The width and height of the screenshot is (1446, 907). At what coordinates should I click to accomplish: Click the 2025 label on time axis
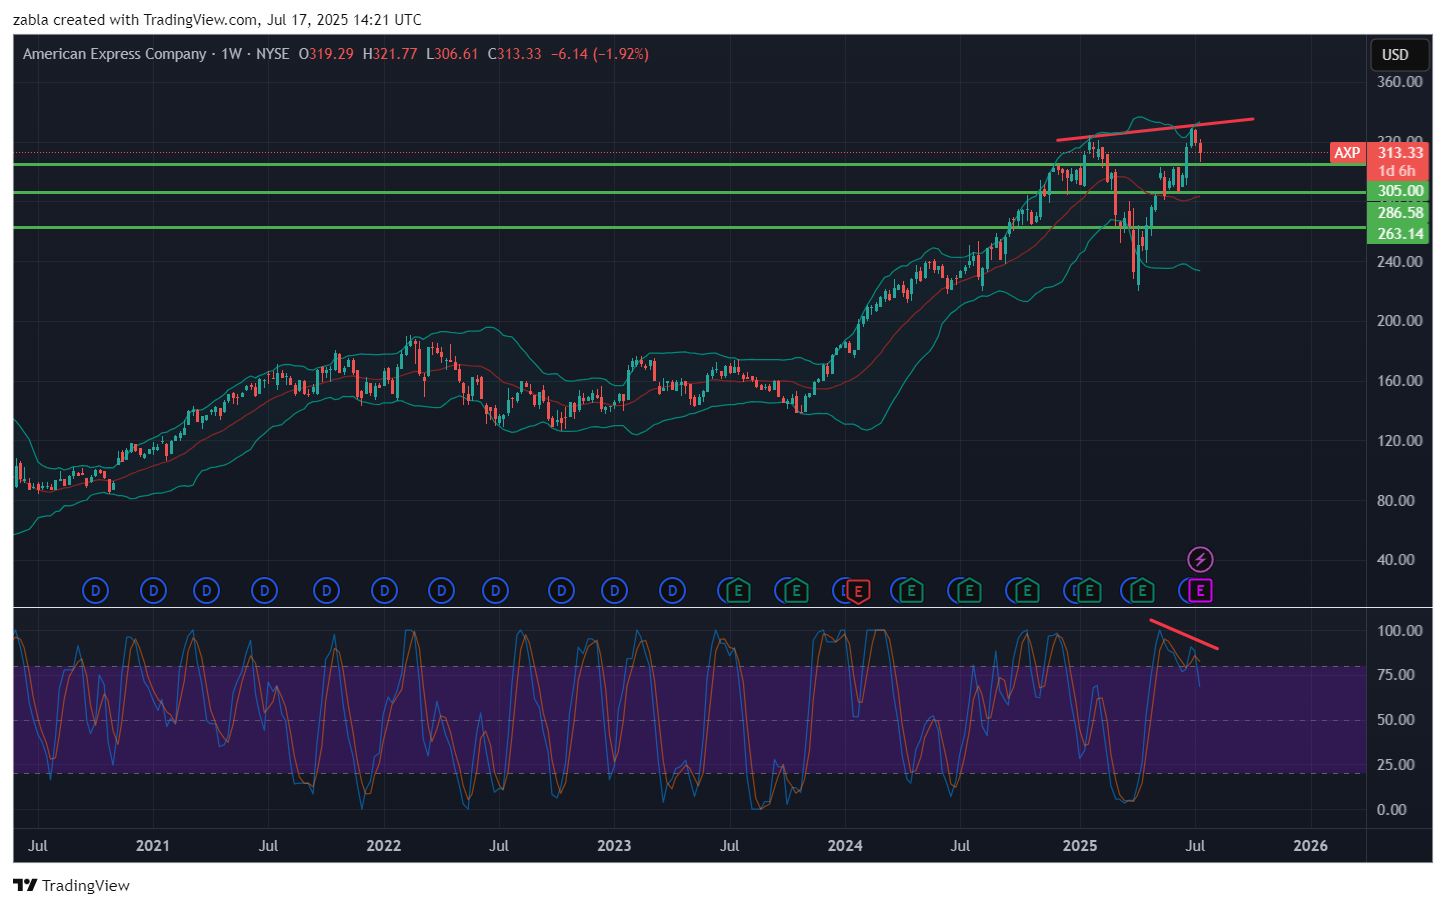click(x=1080, y=846)
